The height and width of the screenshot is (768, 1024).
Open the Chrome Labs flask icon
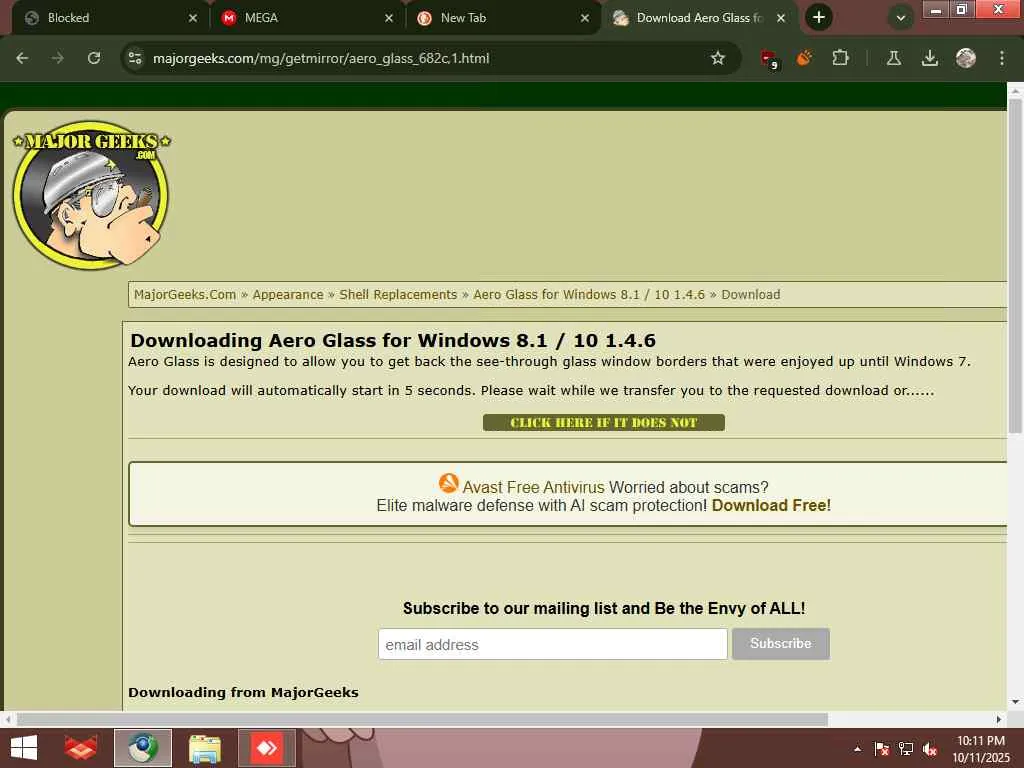coord(893,58)
